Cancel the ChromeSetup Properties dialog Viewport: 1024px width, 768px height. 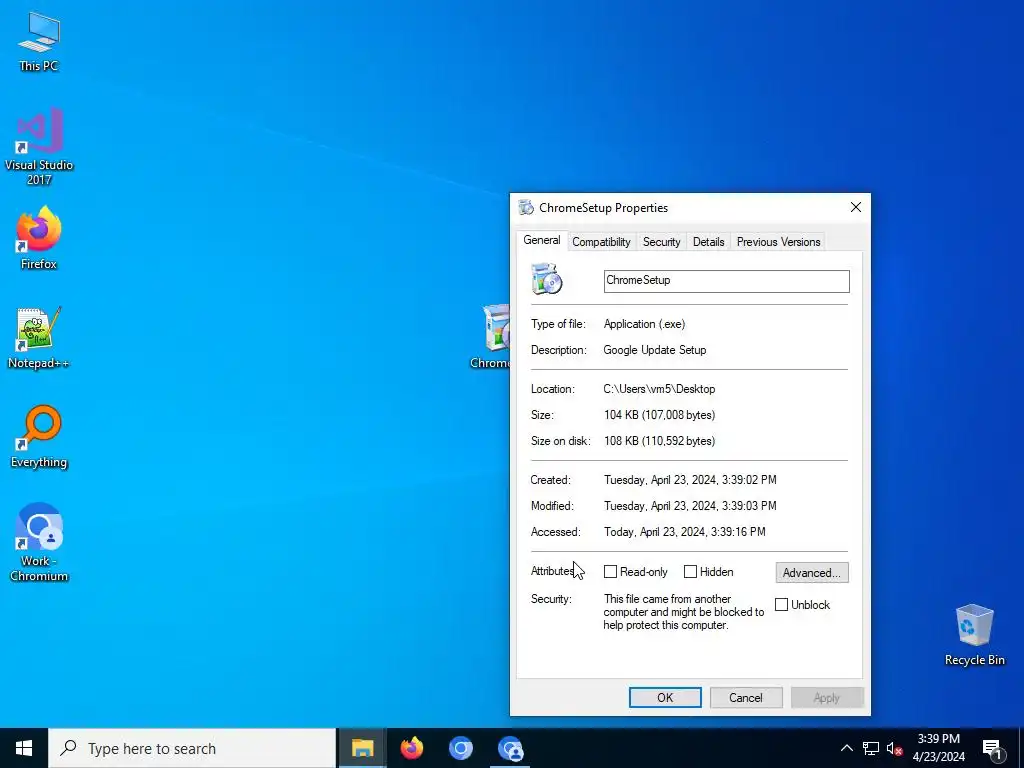pyautogui.click(x=745, y=697)
